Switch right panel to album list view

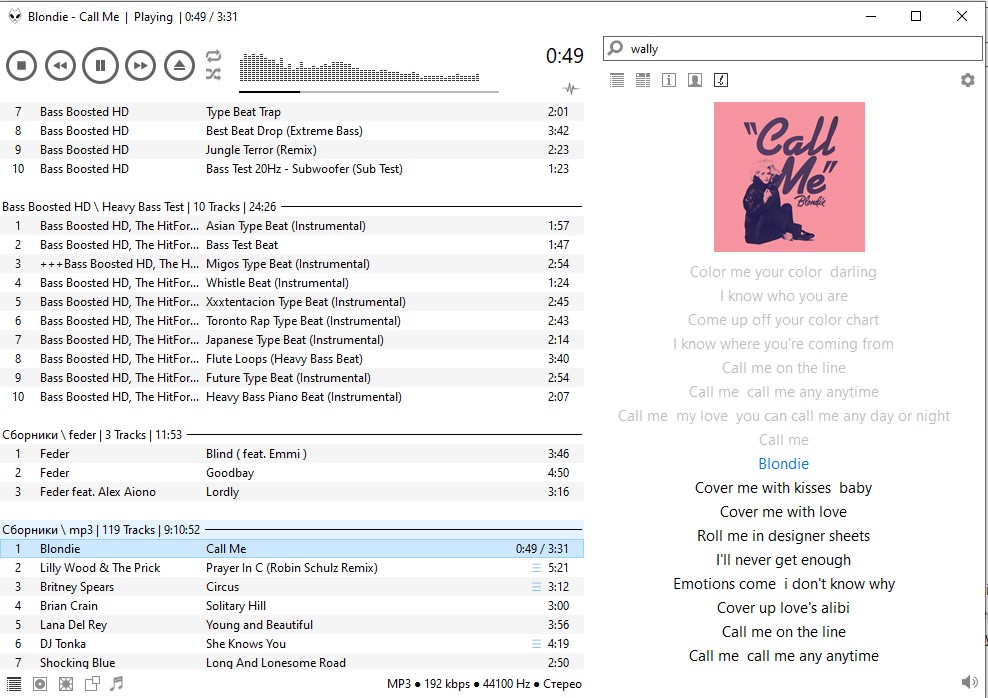(643, 80)
